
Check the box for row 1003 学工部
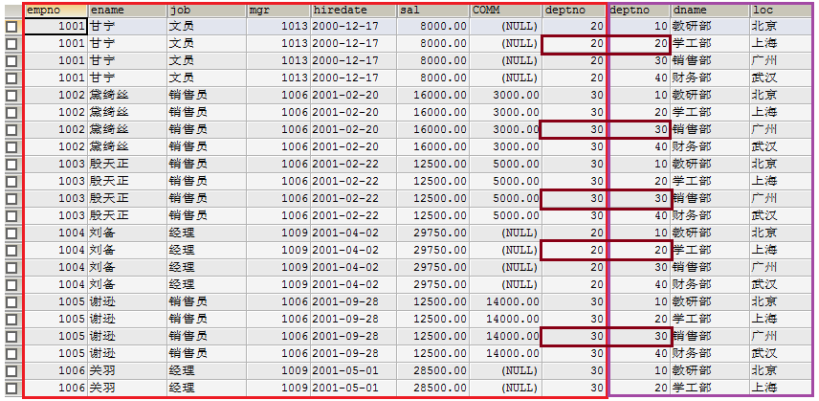click(11, 182)
